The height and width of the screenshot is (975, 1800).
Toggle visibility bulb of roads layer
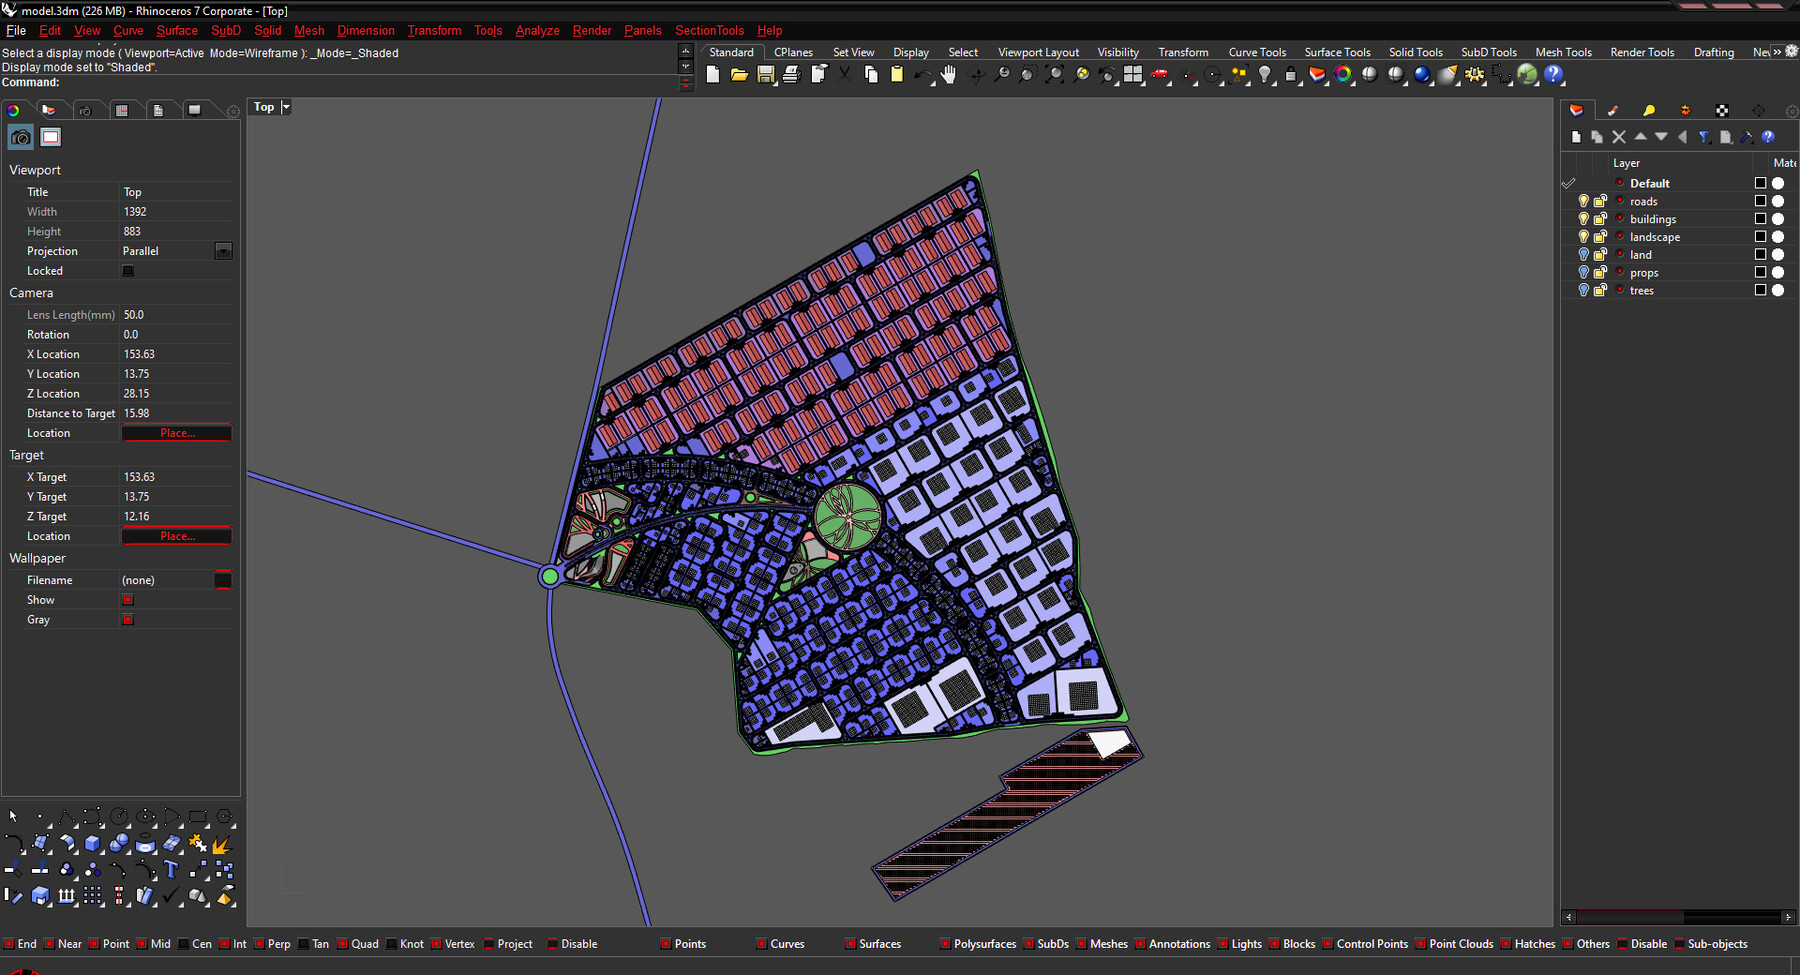[x=1583, y=201]
